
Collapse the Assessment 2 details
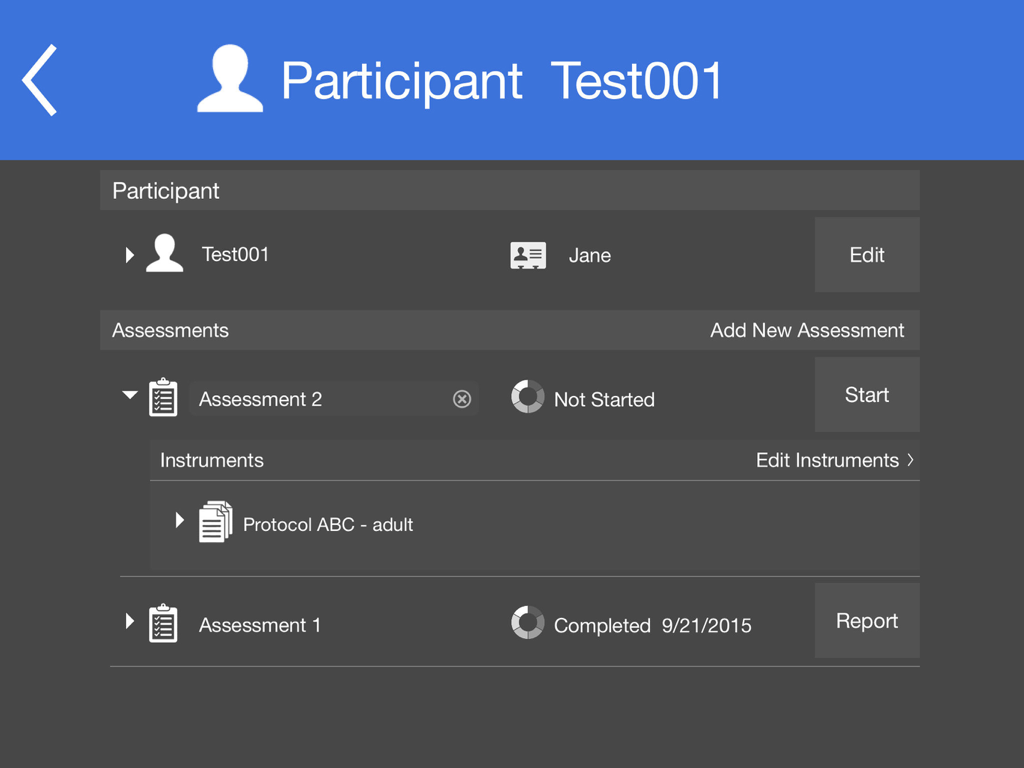tap(129, 396)
